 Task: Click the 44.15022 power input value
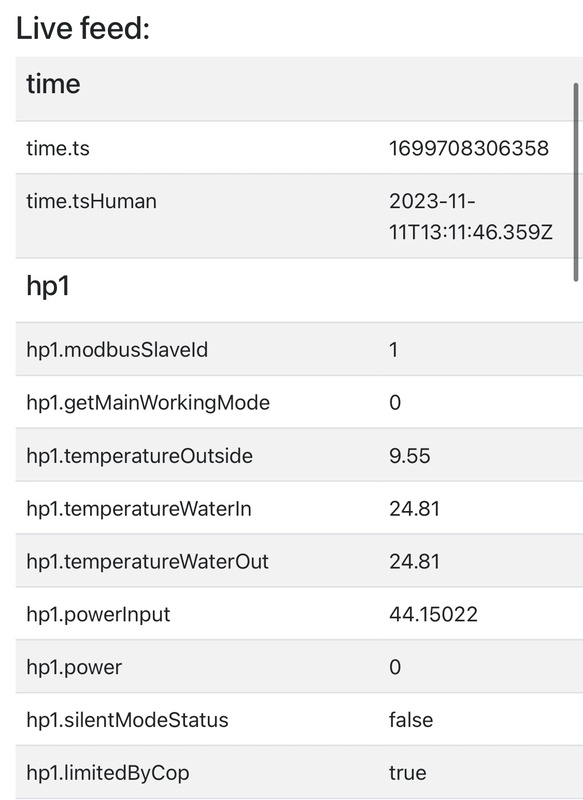(x=434, y=614)
